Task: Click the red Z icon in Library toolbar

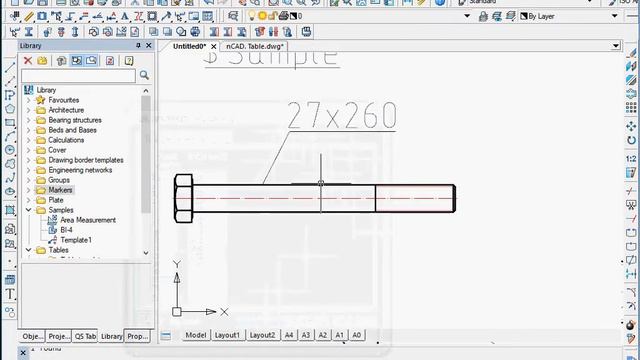Action: pos(110,61)
